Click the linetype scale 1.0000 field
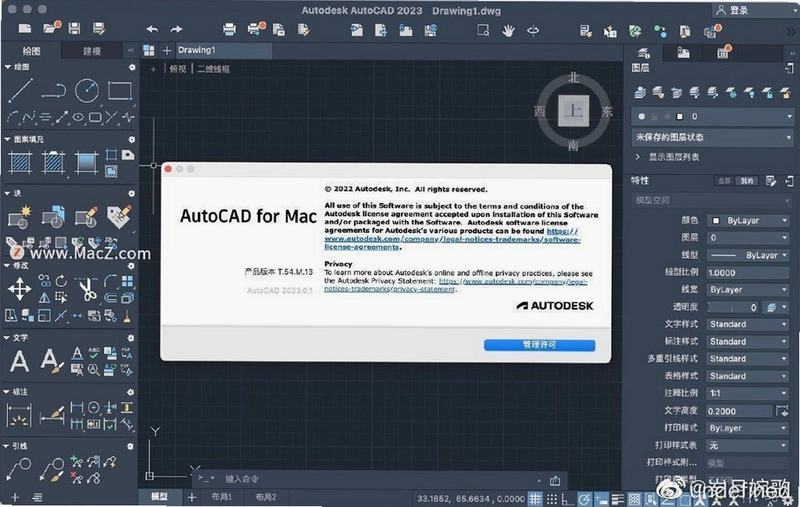The width and height of the screenshot is (800, 507). [x=748, y=272]
